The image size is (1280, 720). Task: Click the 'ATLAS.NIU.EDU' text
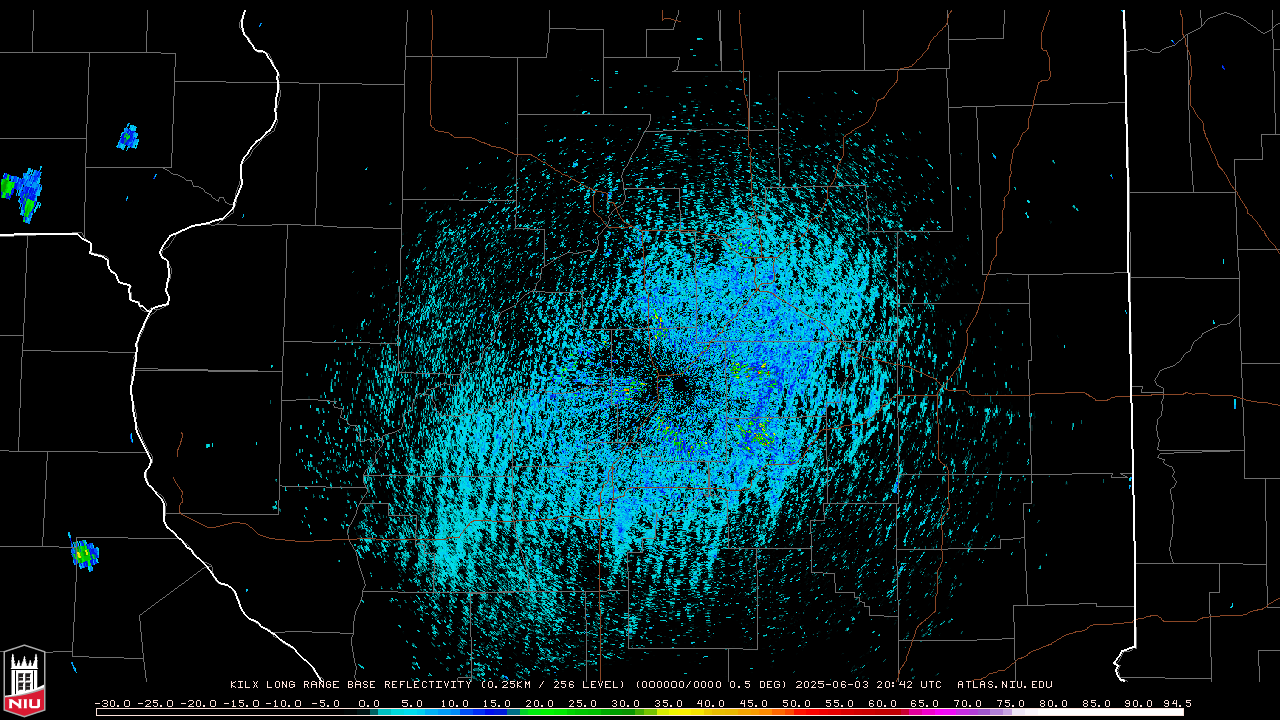point(1005,685)
